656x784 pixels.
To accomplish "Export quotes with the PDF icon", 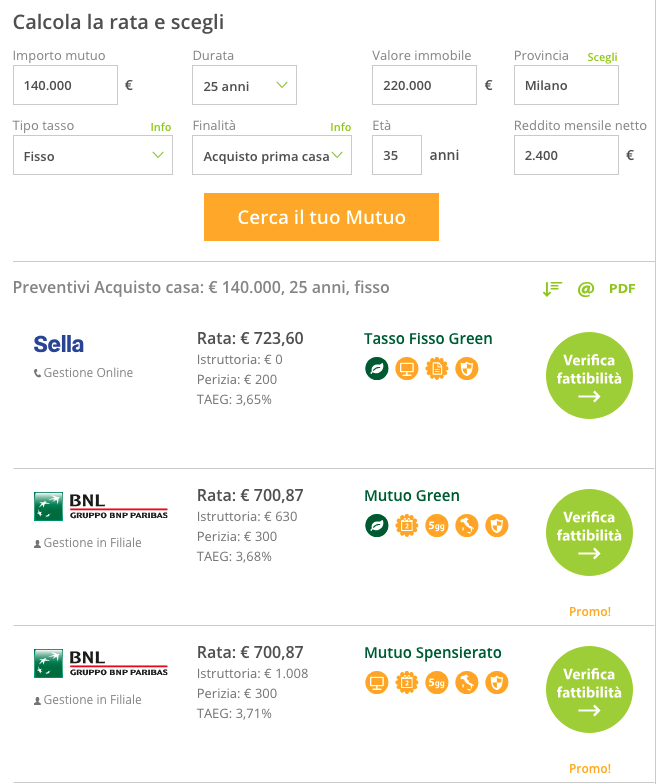I will coord(622,288).
